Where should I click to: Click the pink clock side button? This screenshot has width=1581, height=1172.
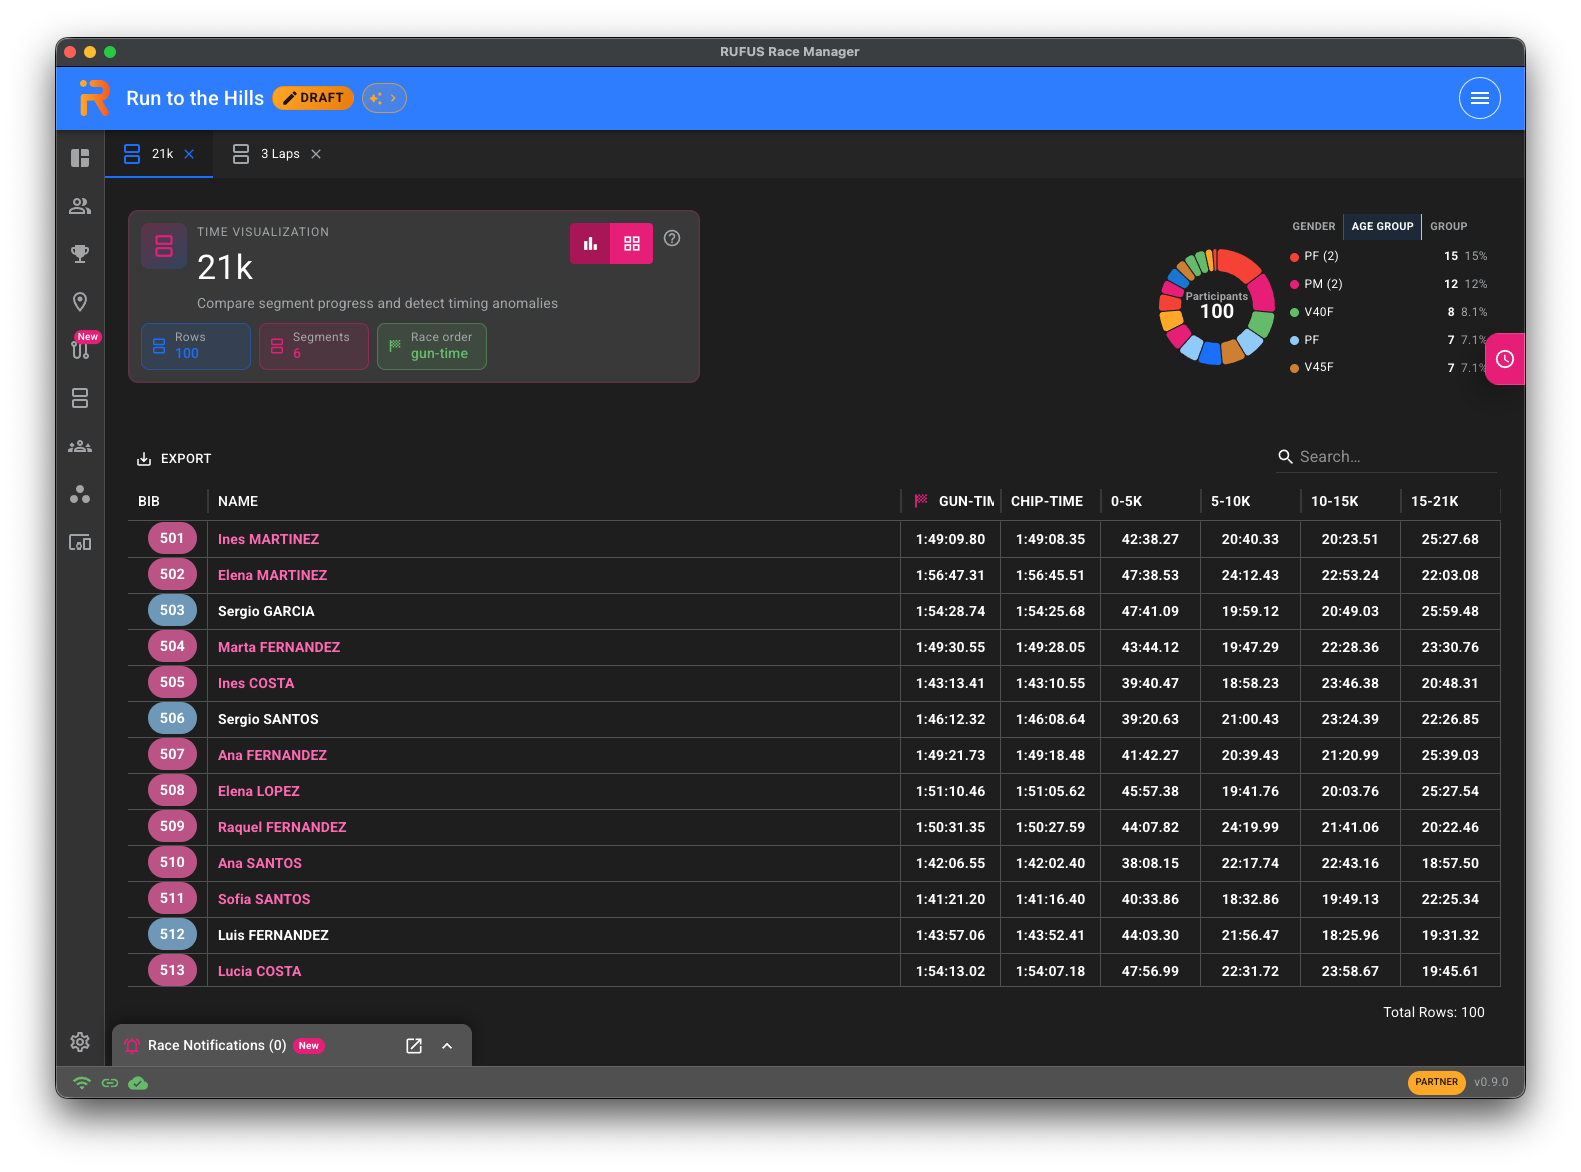pyautogui.click(x=1505, y=359)
